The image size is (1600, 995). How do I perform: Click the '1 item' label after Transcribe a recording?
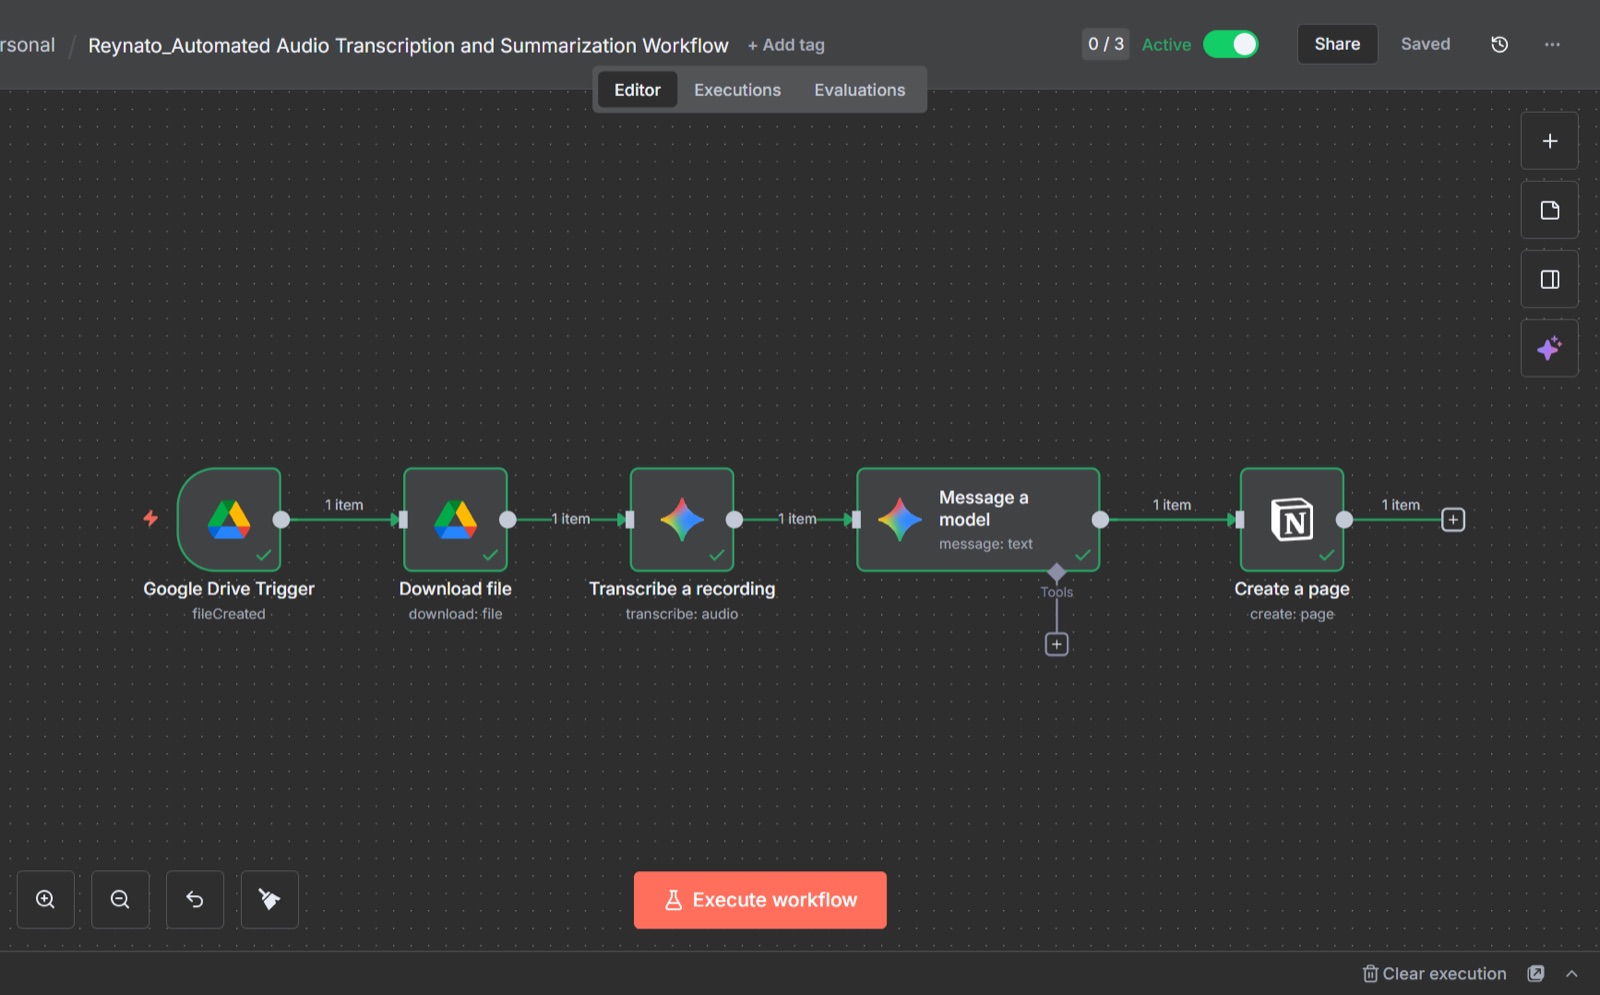[798, 519]
